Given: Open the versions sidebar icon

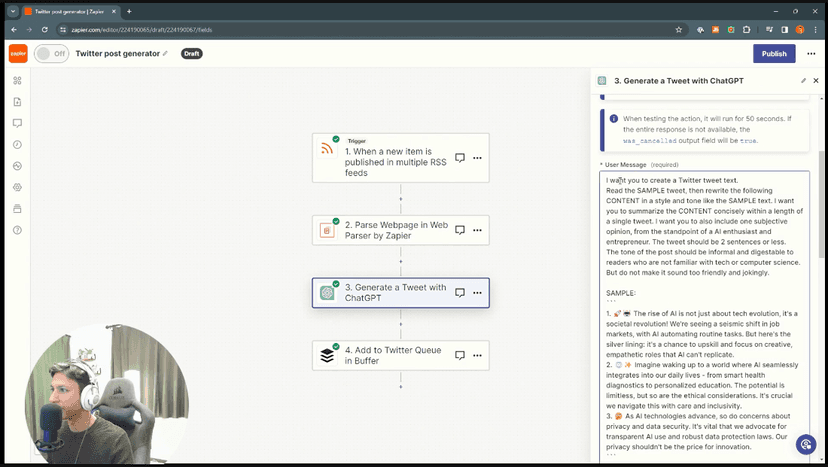Looking at the screenshot, I should 17,209.
